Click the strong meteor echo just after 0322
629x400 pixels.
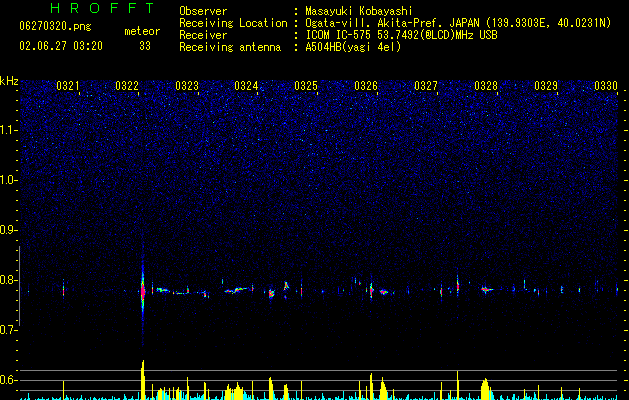[x=143, y=292]
